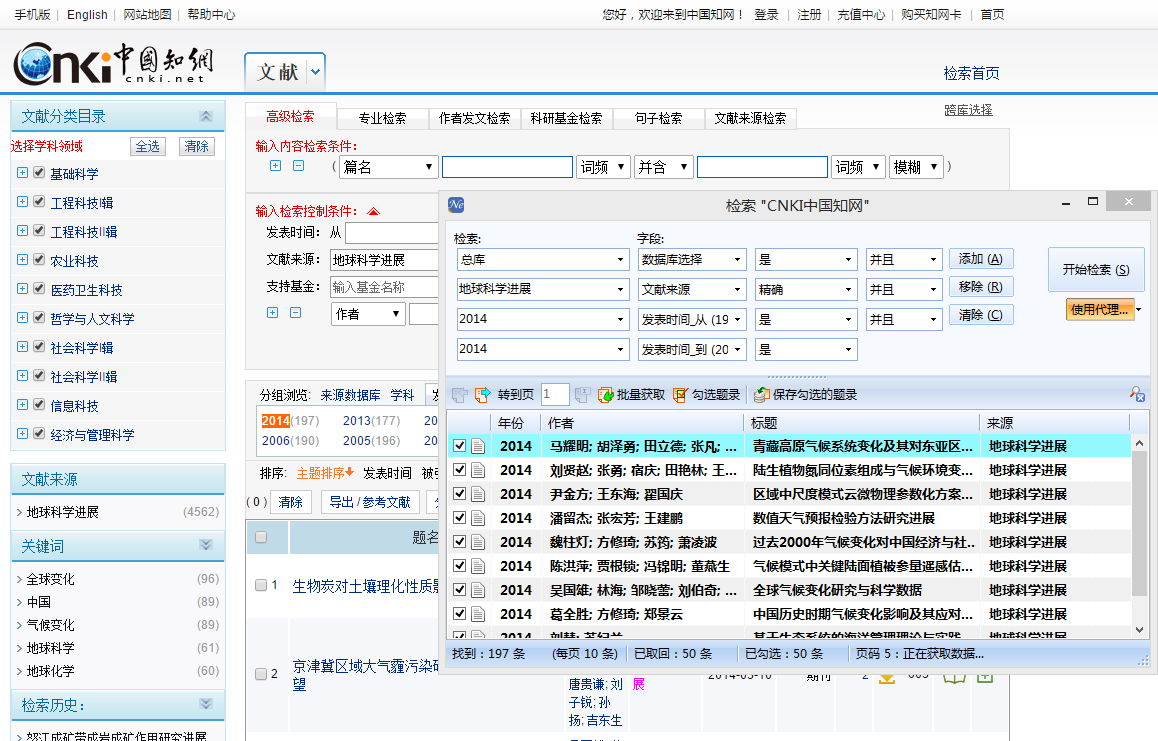
Task: Uncheck the 葛全胜 record checkbox
Action: (459, 614)
